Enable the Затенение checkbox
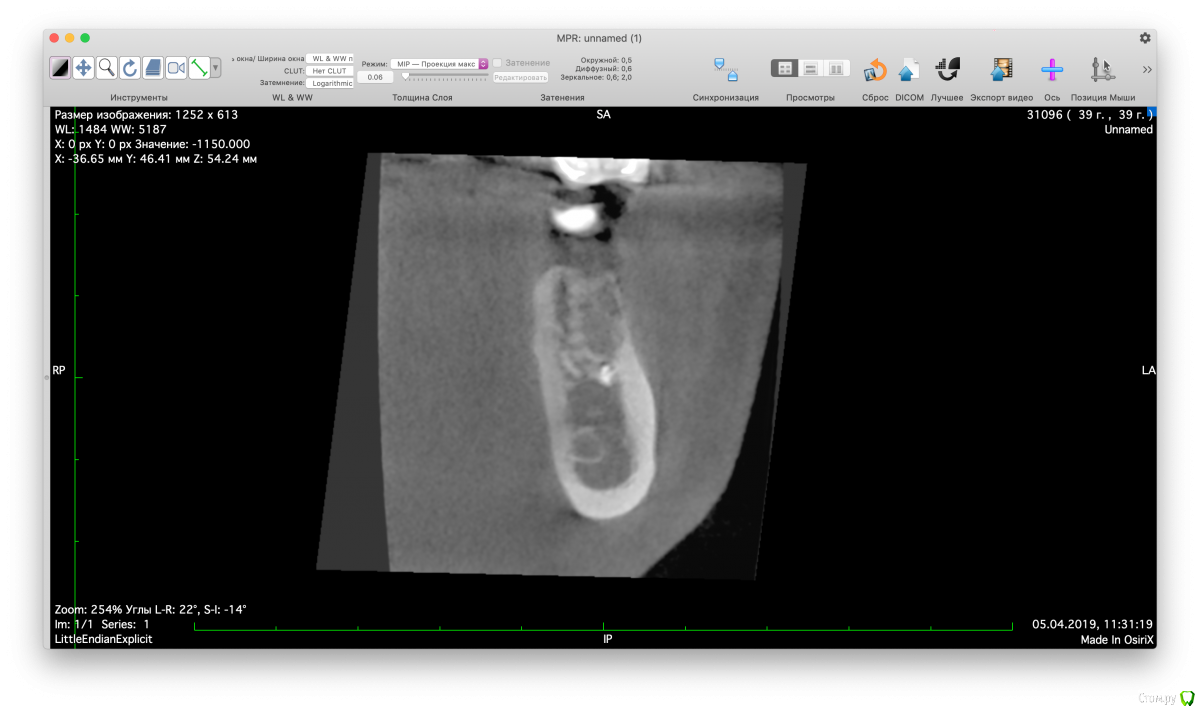Viewport: 1200px width, 706px height. pyautogui.click(x=497, y=63)
